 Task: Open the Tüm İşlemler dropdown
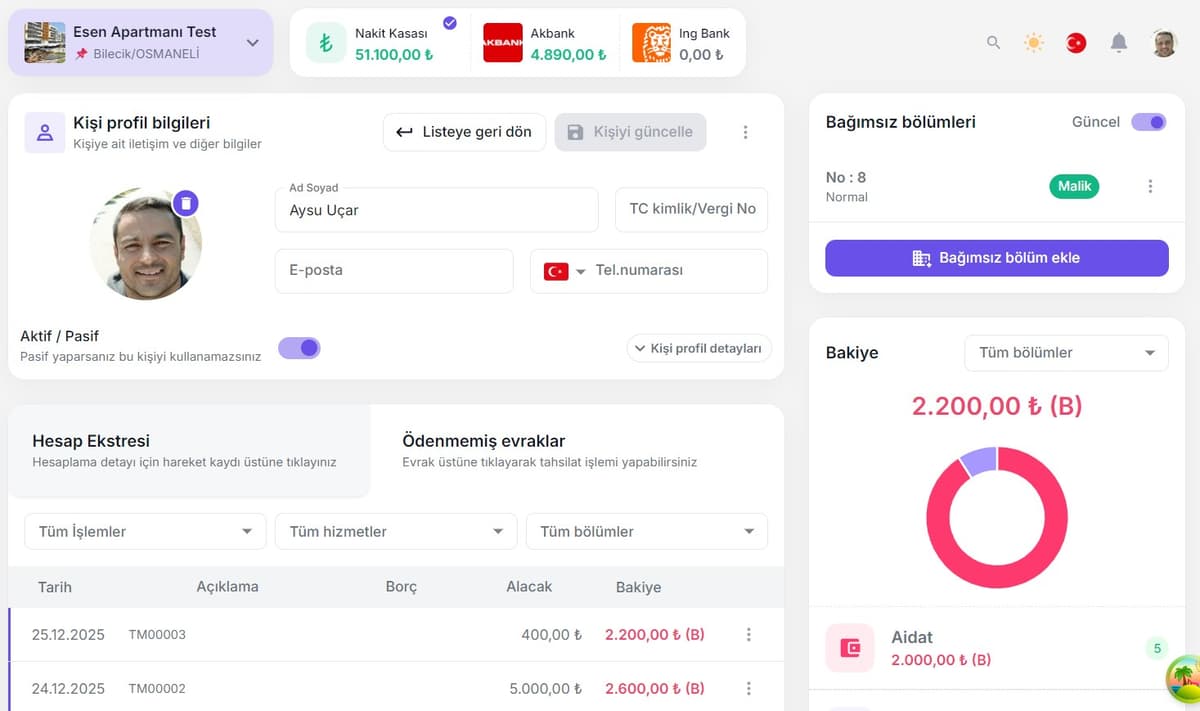(145, 531)
